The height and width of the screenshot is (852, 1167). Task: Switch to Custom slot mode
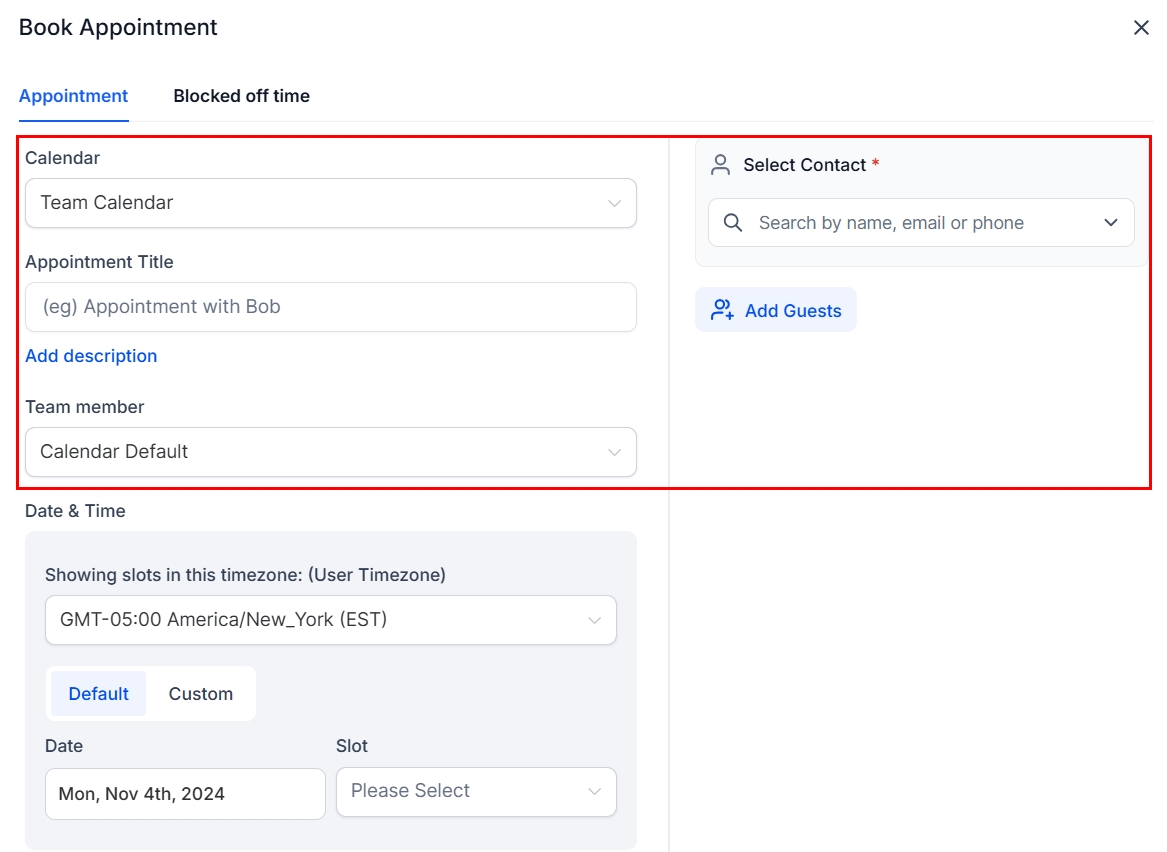coord(200,694)
